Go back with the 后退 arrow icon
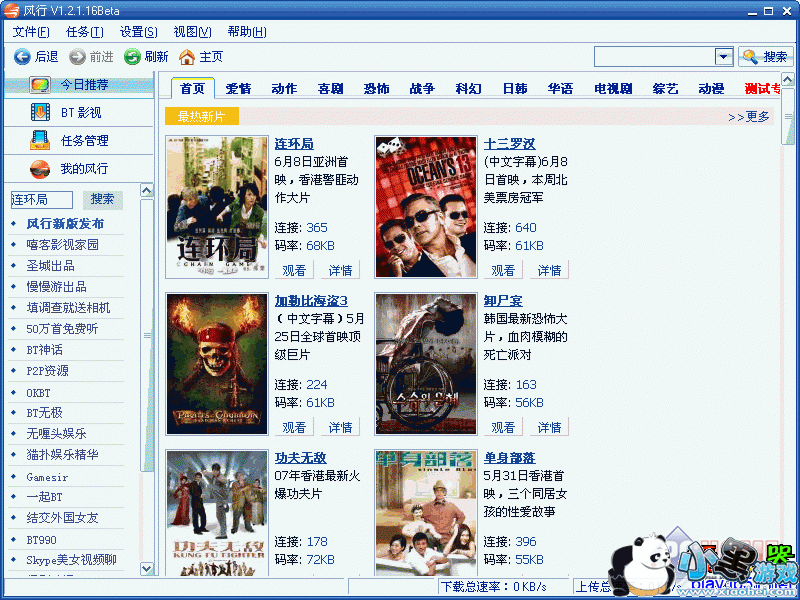 [22, 57]
